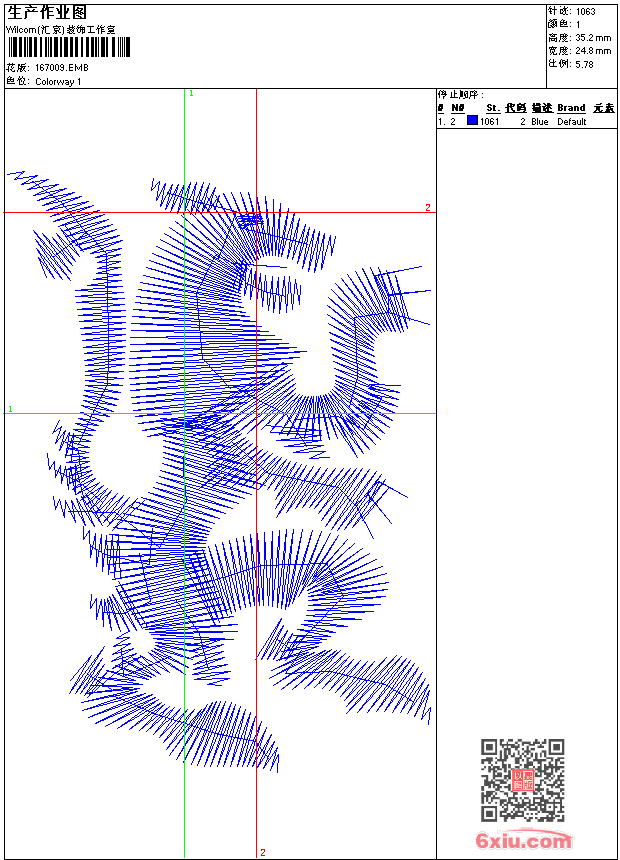The width and height of the screenshot is (620, 860).
Task: Click the 元素 column header
Action: [603, 108]
